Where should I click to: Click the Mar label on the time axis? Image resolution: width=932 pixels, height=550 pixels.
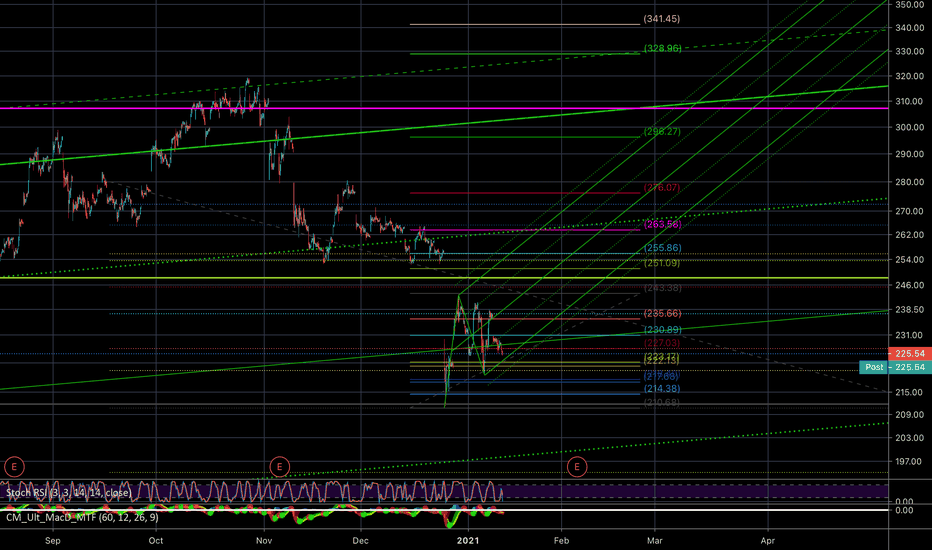coord(654,540)
